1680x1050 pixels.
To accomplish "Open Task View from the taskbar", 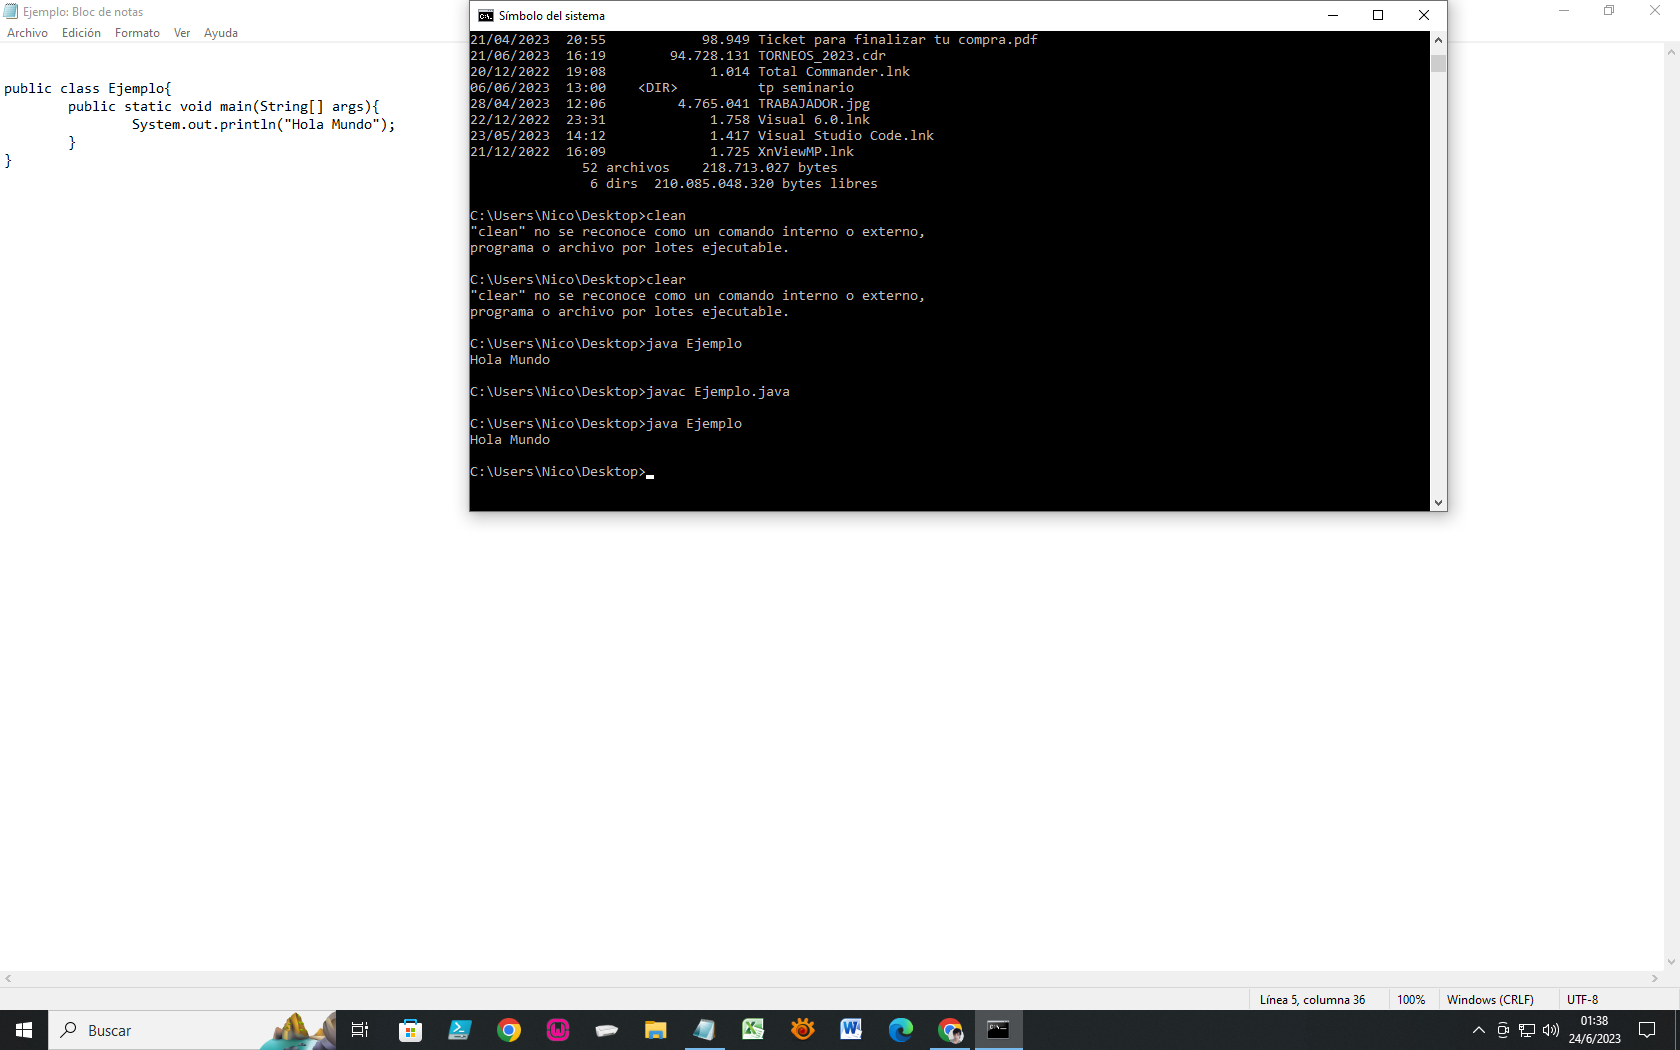I will tap(360, 1030).
